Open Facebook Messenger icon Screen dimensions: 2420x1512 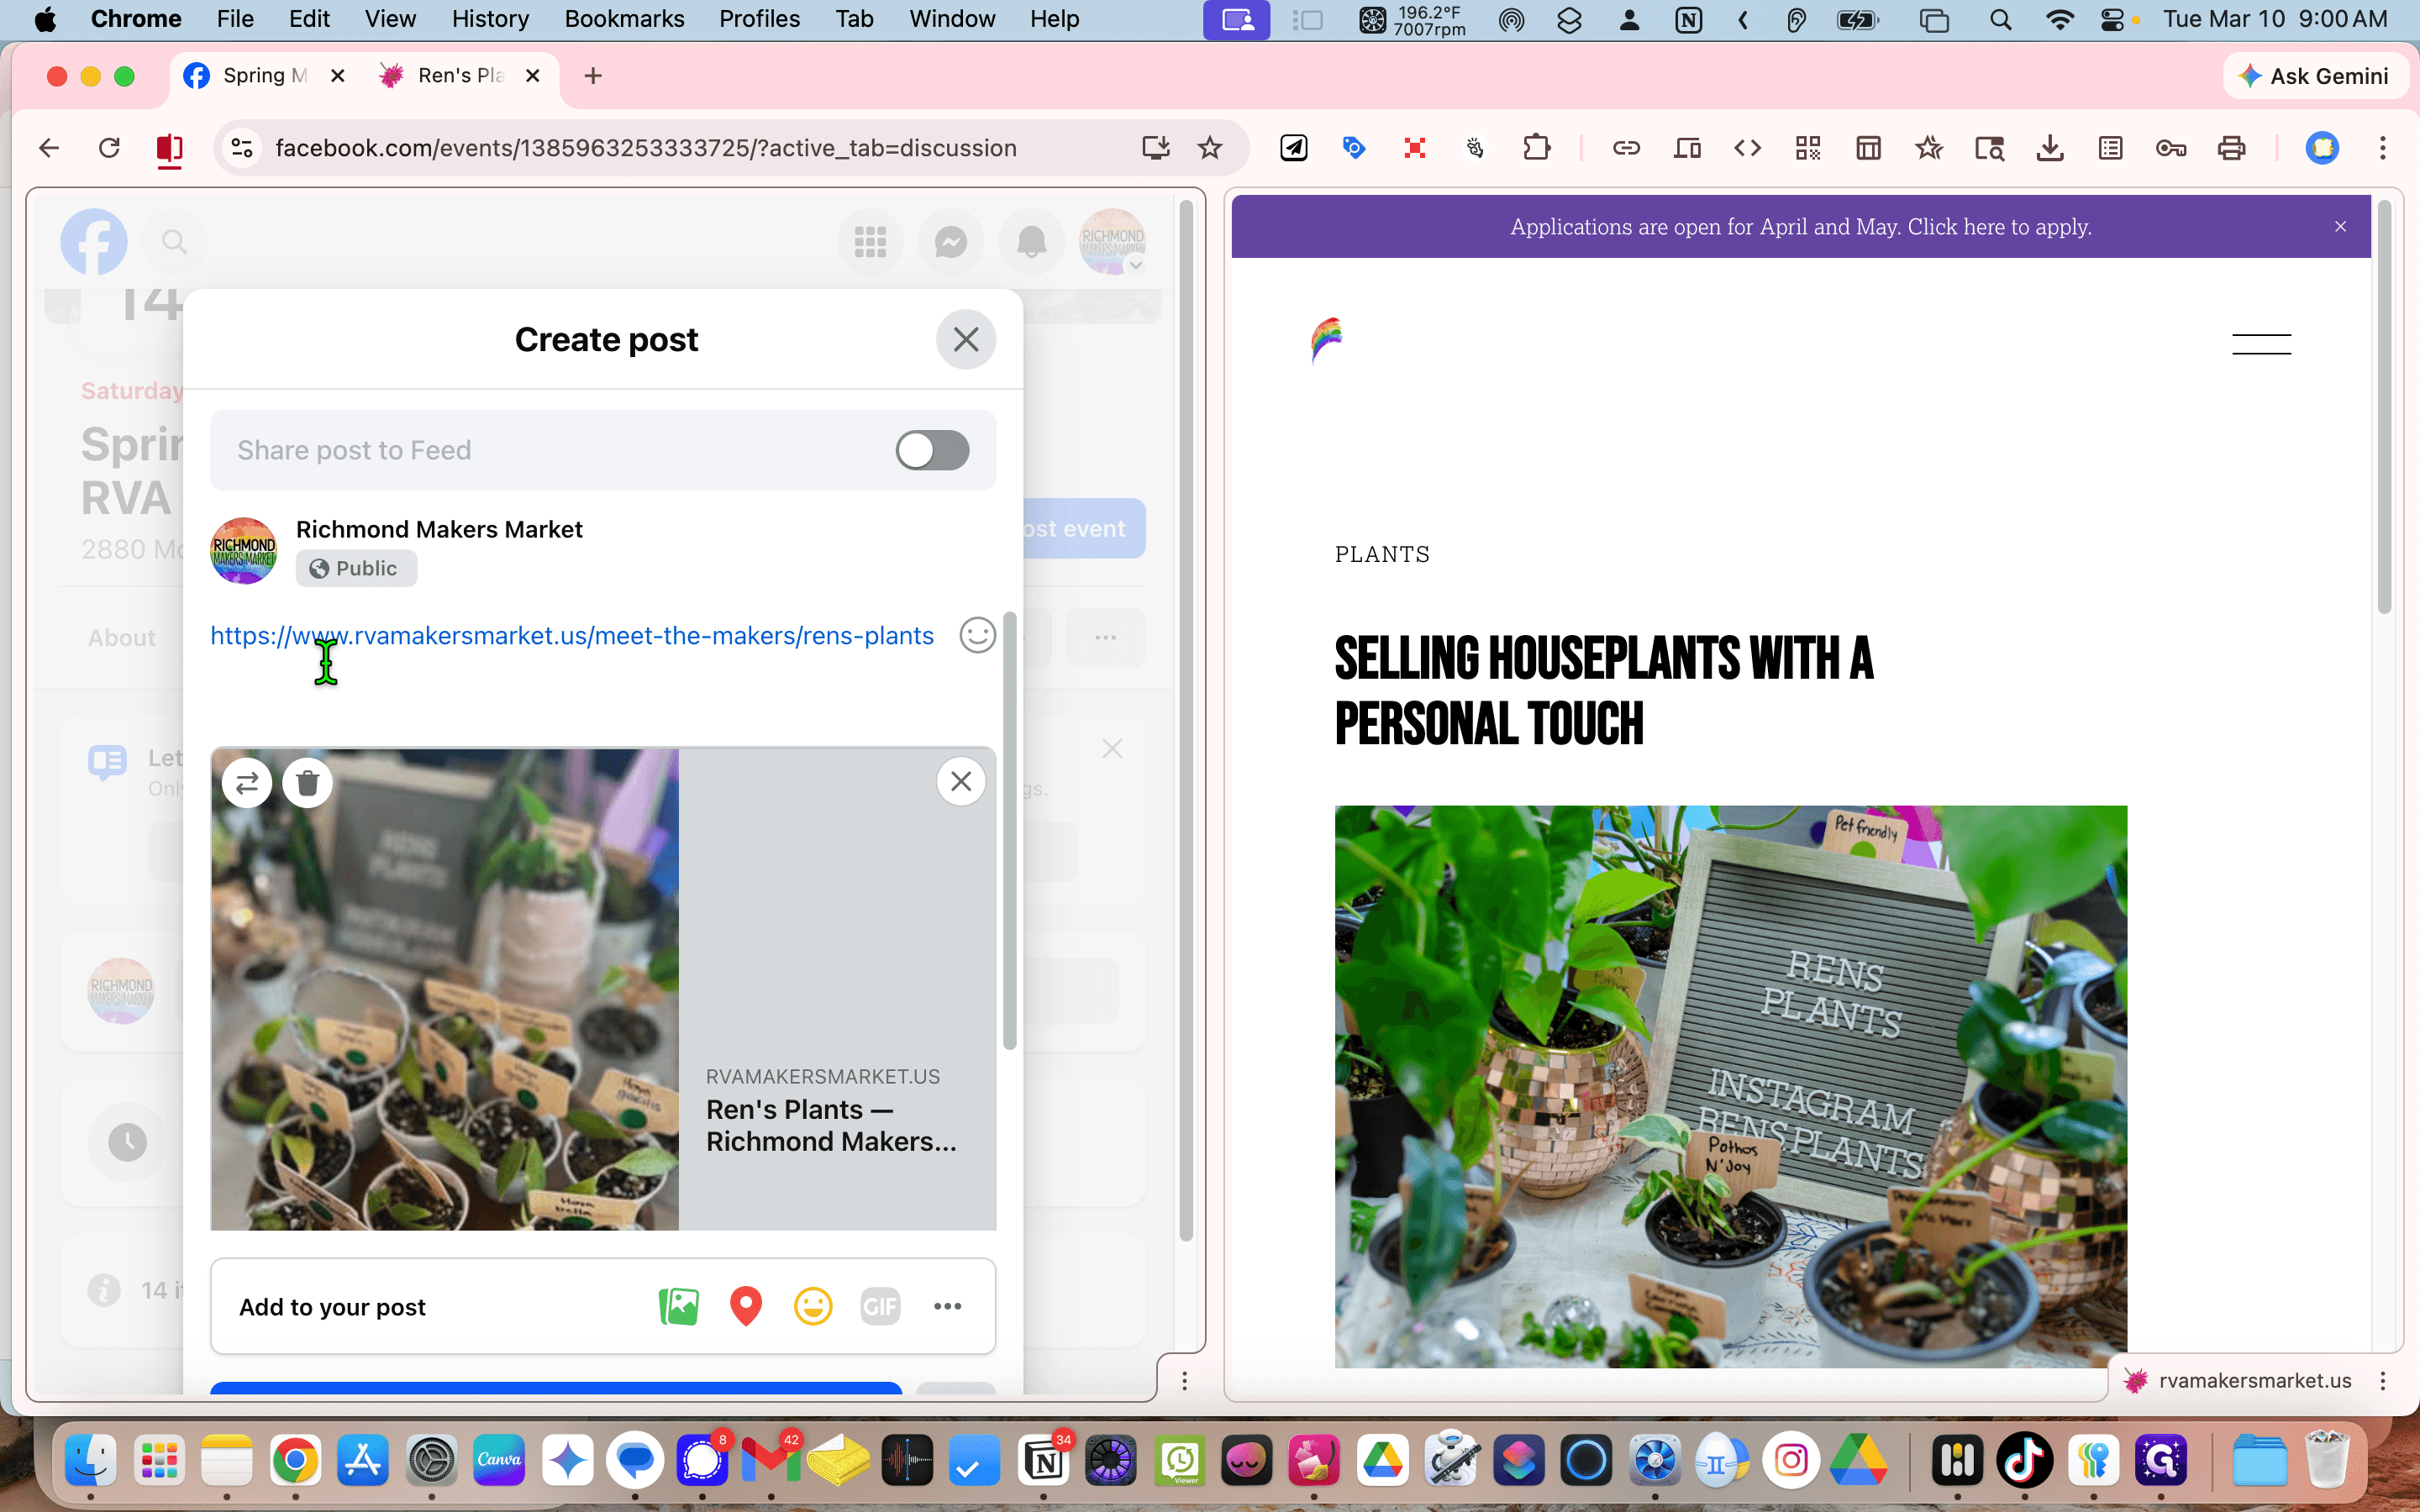click(950, 242)
